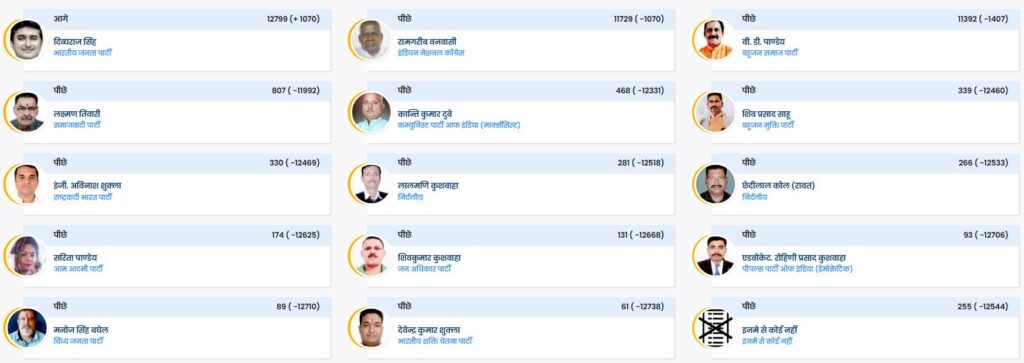The height and width of the screenshot is (363, 1024).
Task: Open इंडियन नेशनल कॉंग्रेस party link
Action: pos(431,53)
